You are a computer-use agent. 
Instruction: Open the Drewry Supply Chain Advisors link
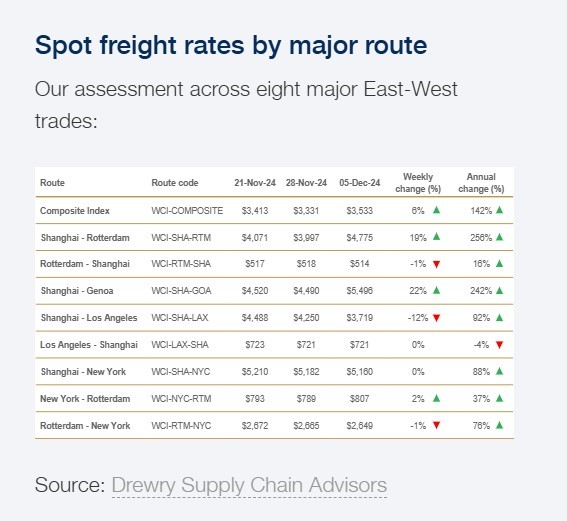click(x=249, y=485)
